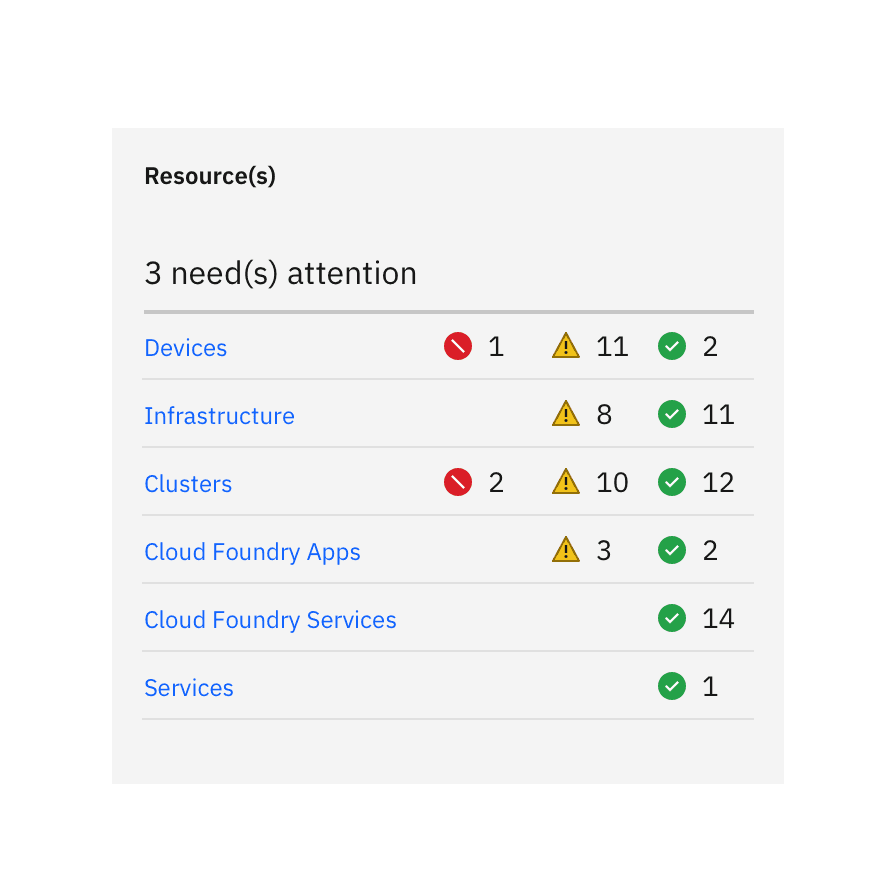Go to the Clusters link
This screenshot has height=896, width=896.
coord(188,484)
